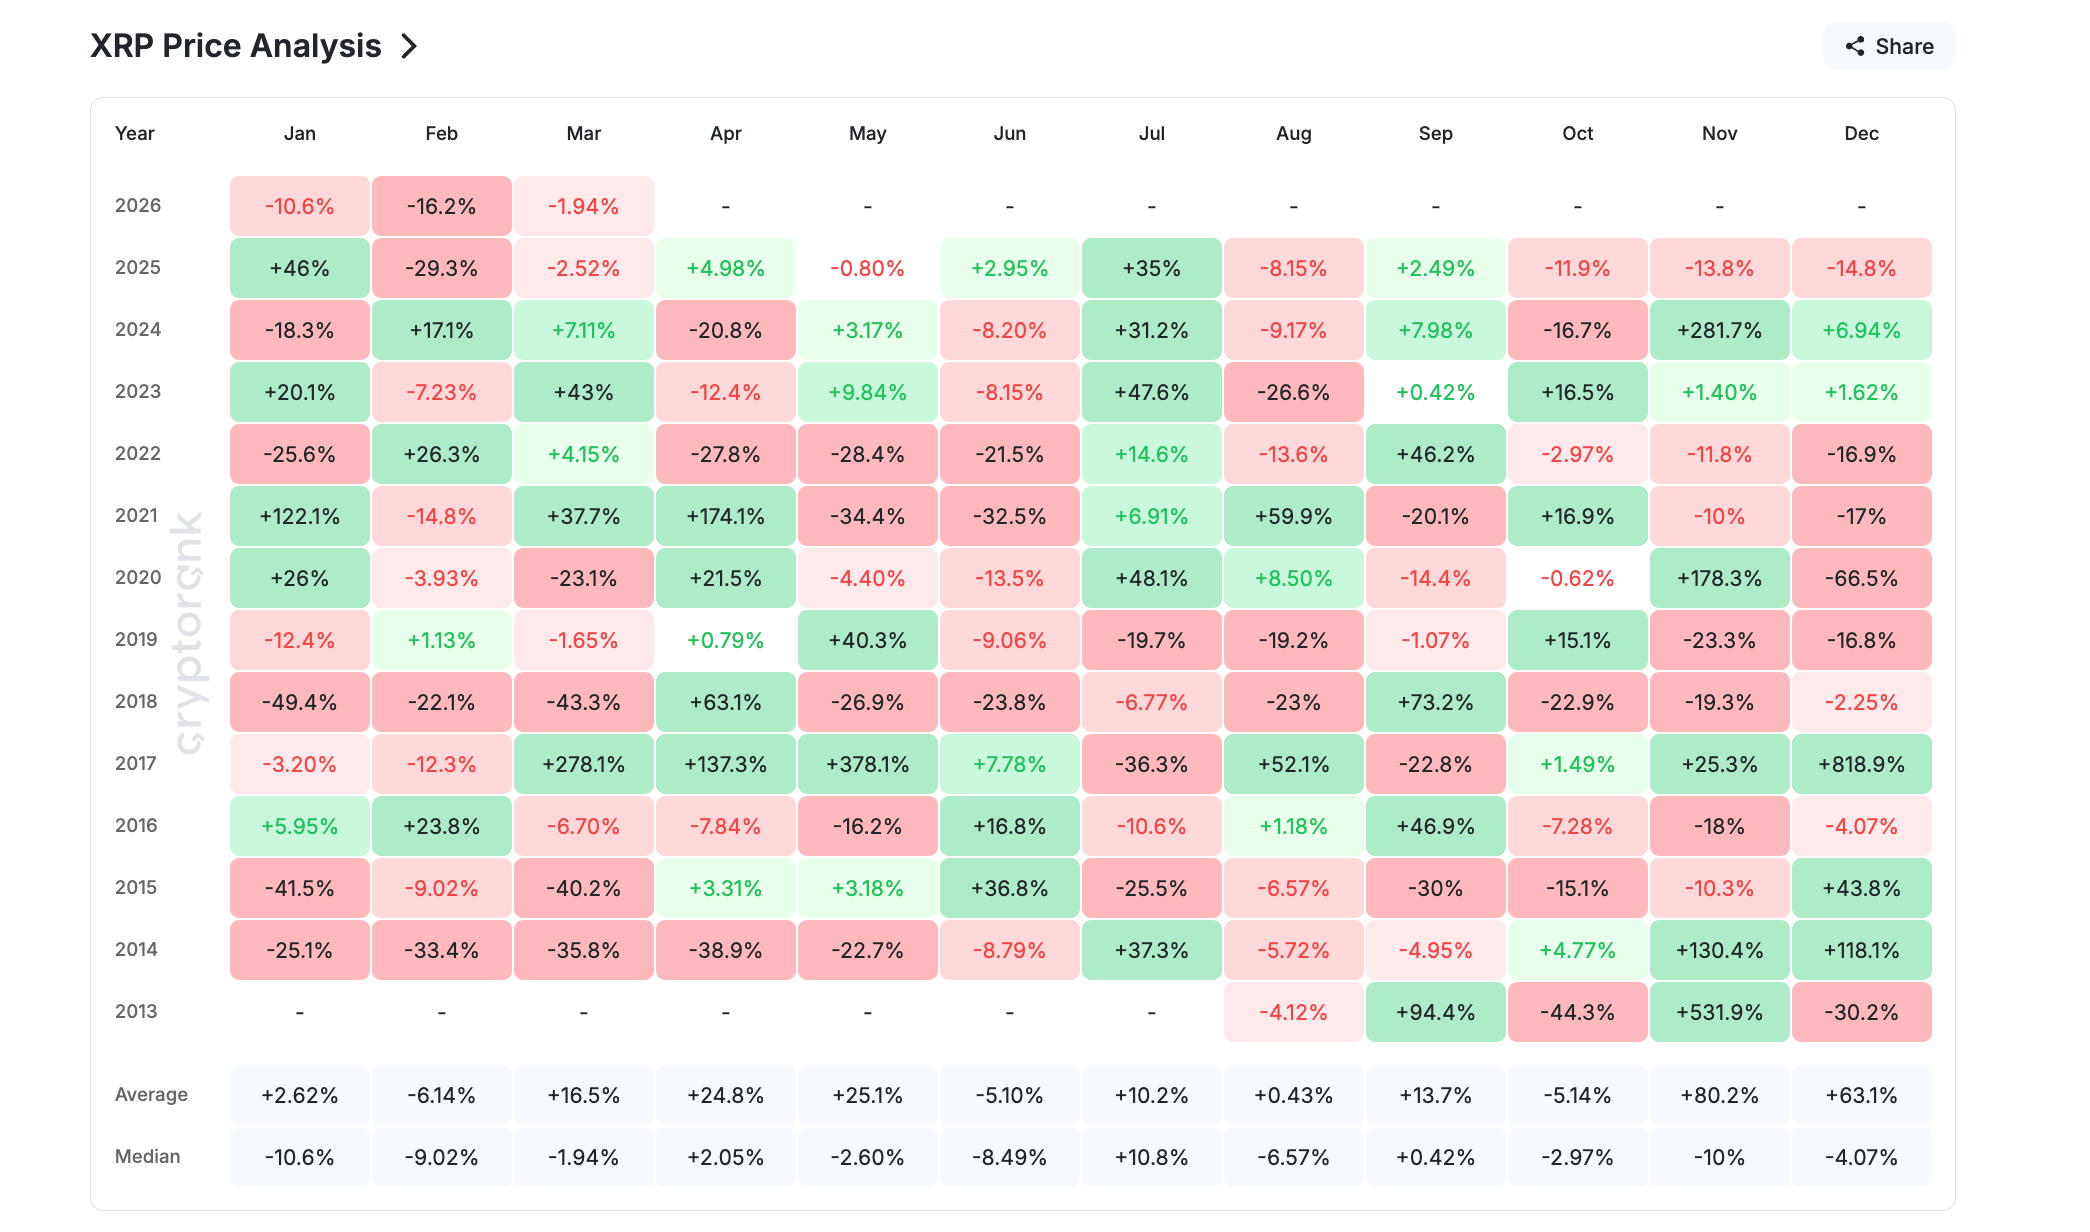Select the Jan column header
This screenshot has width=2090, height=1232.
tap(299, 133)
